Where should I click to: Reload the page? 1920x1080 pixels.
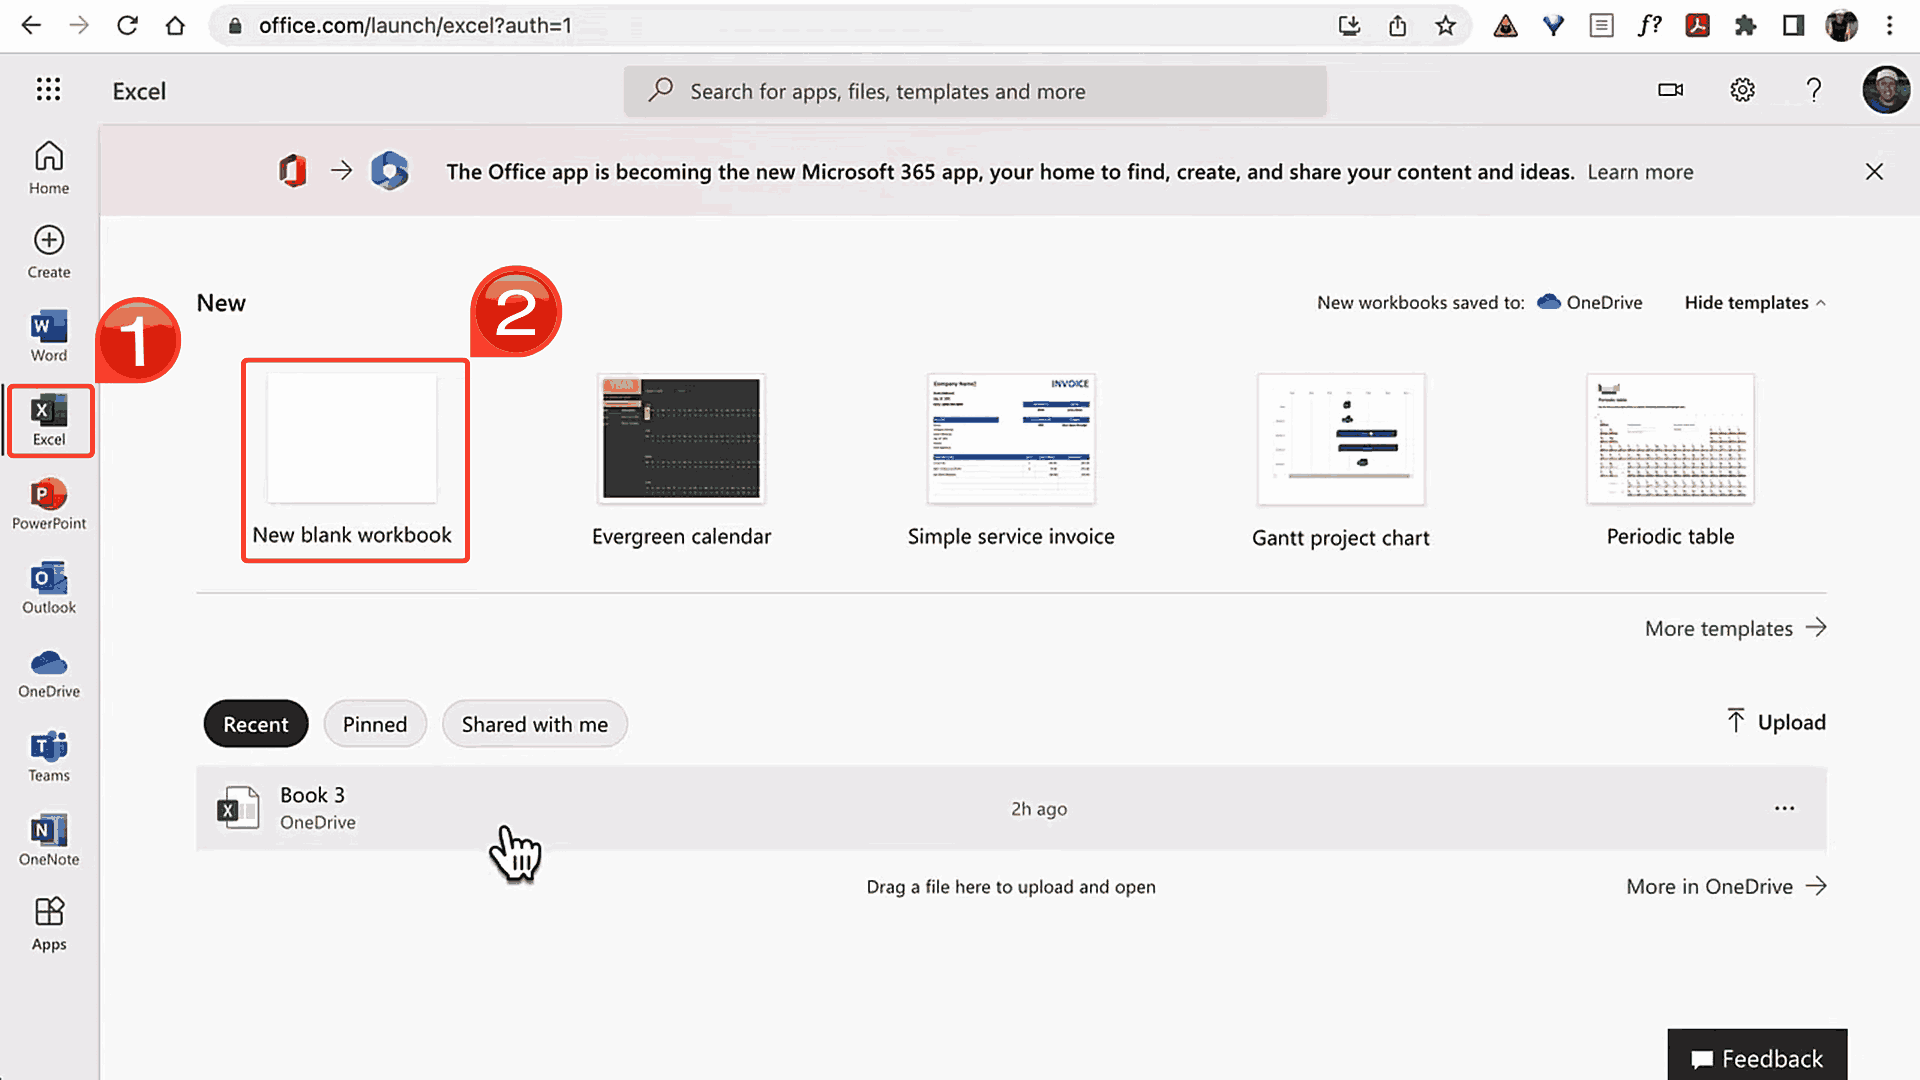click(x=127, y=26)
